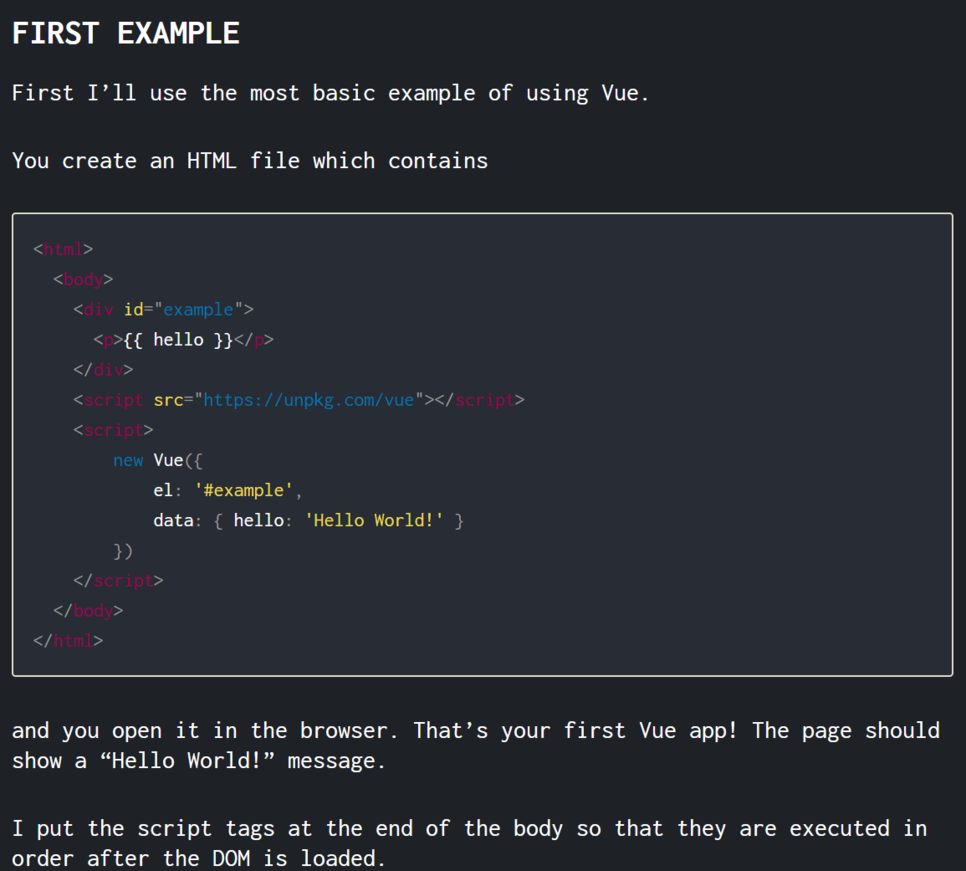966x871 pixels.
Task: Click the 'You create an HTML file' line
Action: tap(250, 160)
